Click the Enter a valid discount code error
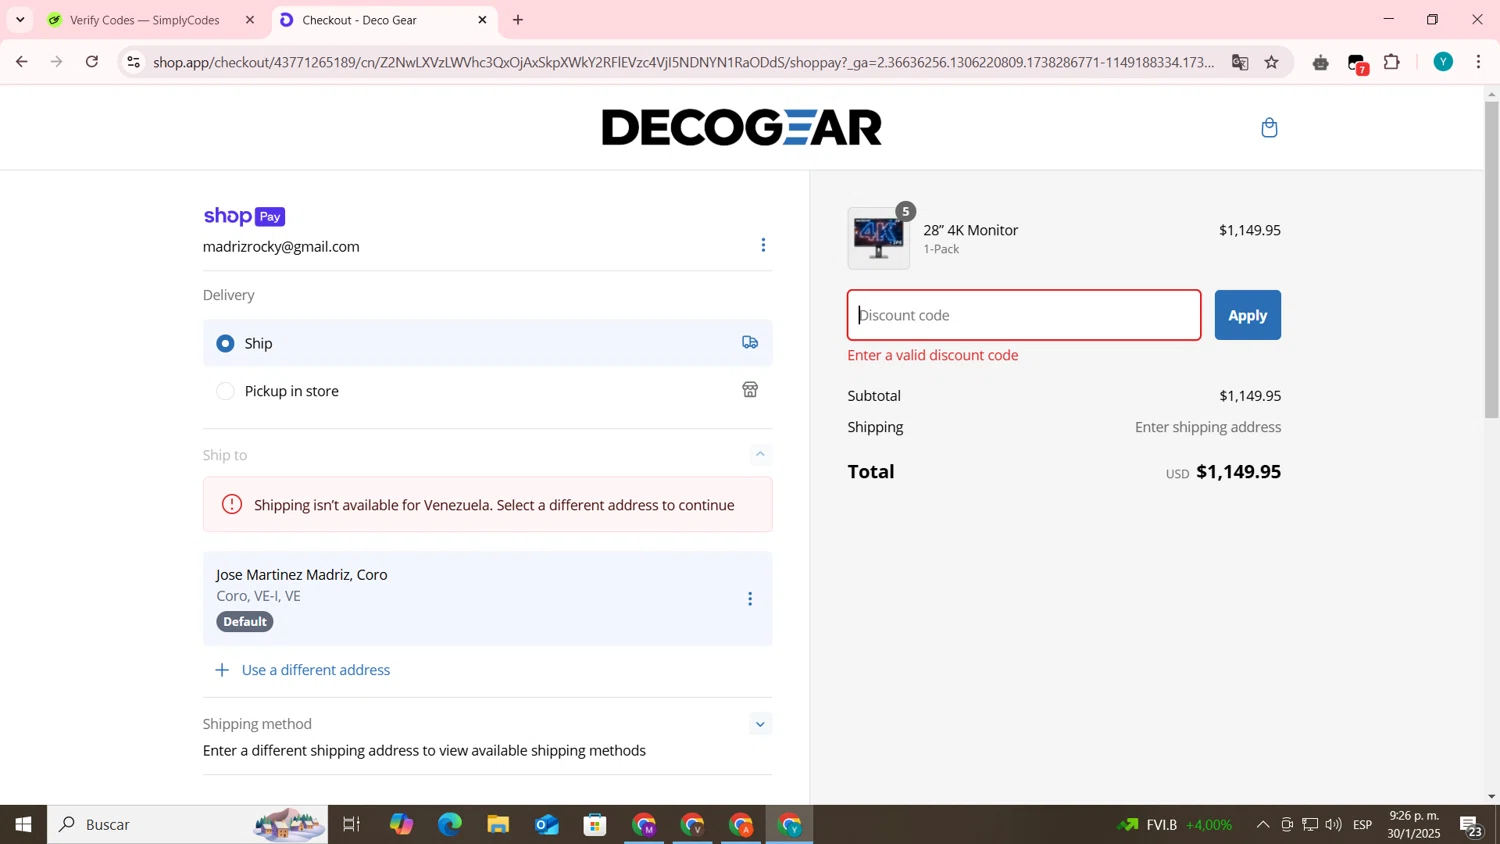 pos(933,355)
